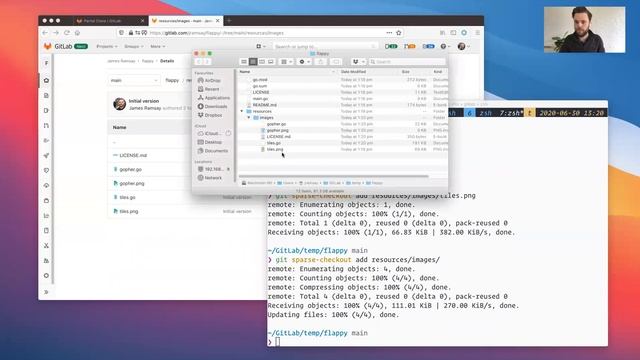Open the main branch dropdown in GitLab
640x360 pixels.
tap(133, 80)
